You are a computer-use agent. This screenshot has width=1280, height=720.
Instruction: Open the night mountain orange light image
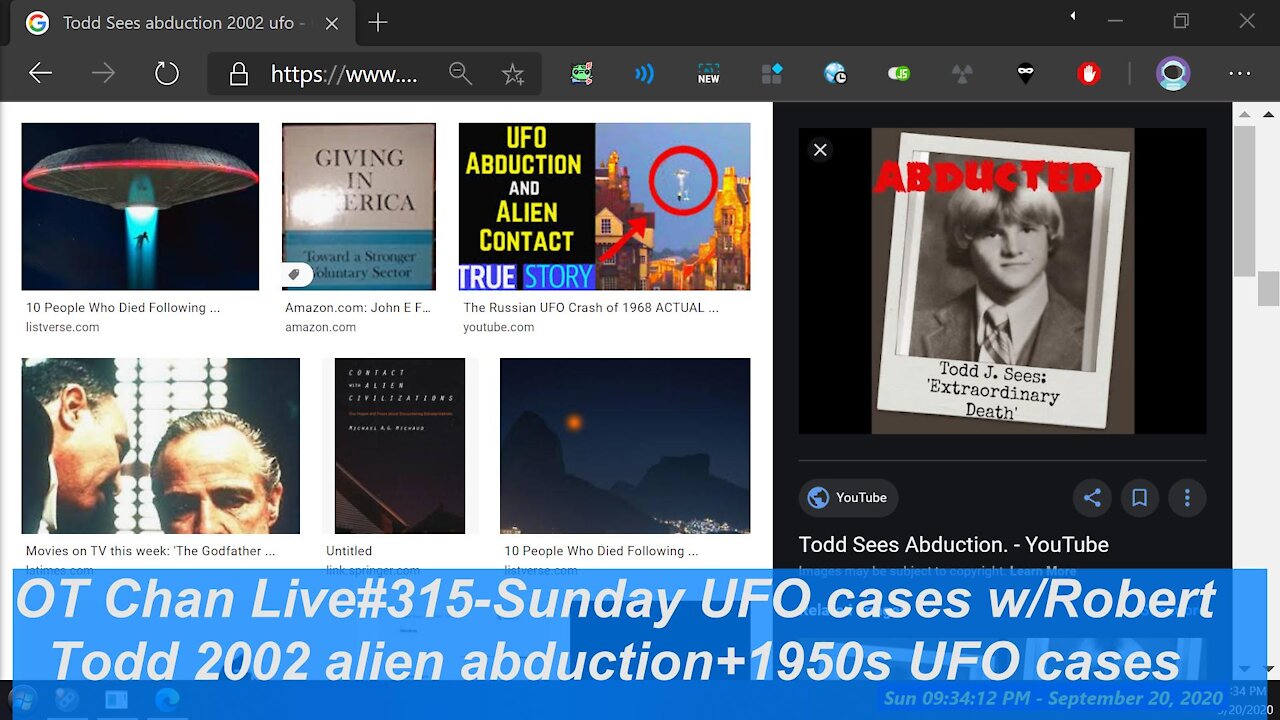click(x=625, y=446)
